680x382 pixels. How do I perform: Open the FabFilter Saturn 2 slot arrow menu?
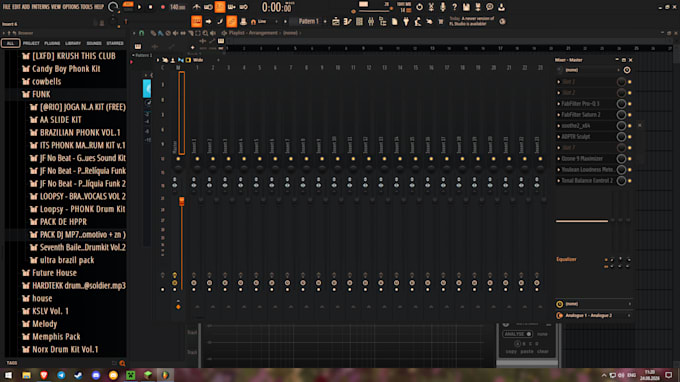pos(559,114)
